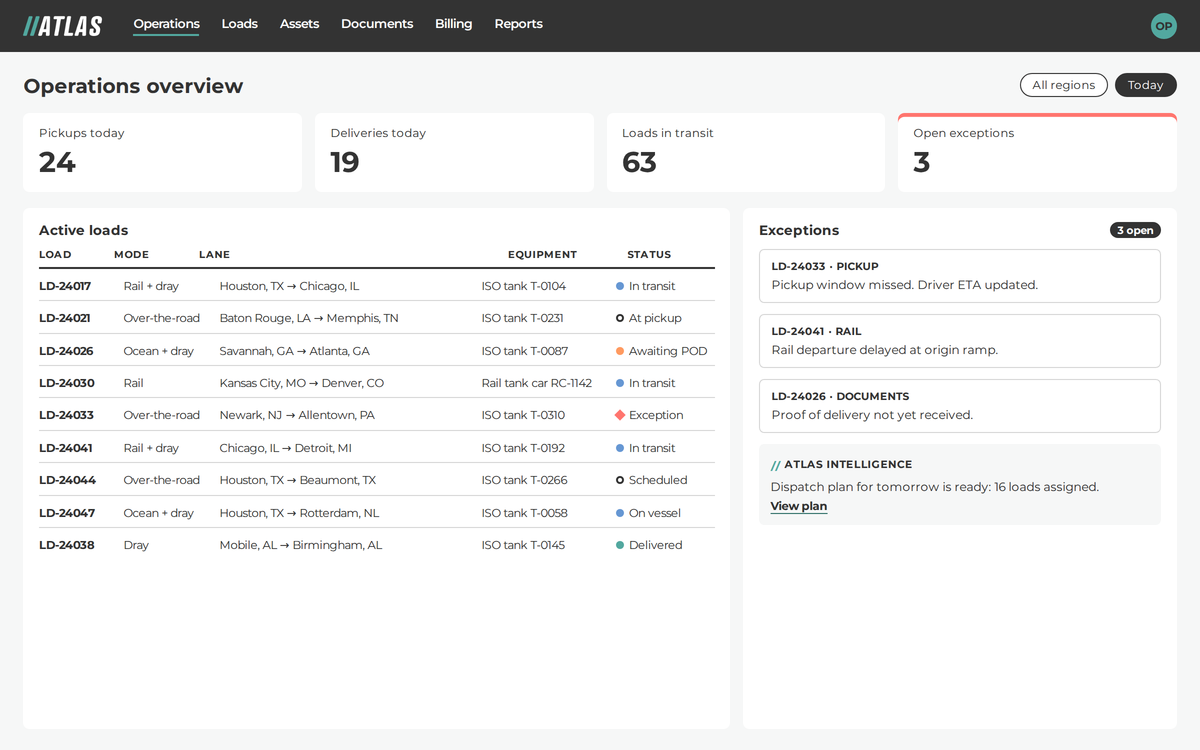The image size is (1200, 750).
Task: Click equipment ISO tank T-0058
Action: point(524,513)
